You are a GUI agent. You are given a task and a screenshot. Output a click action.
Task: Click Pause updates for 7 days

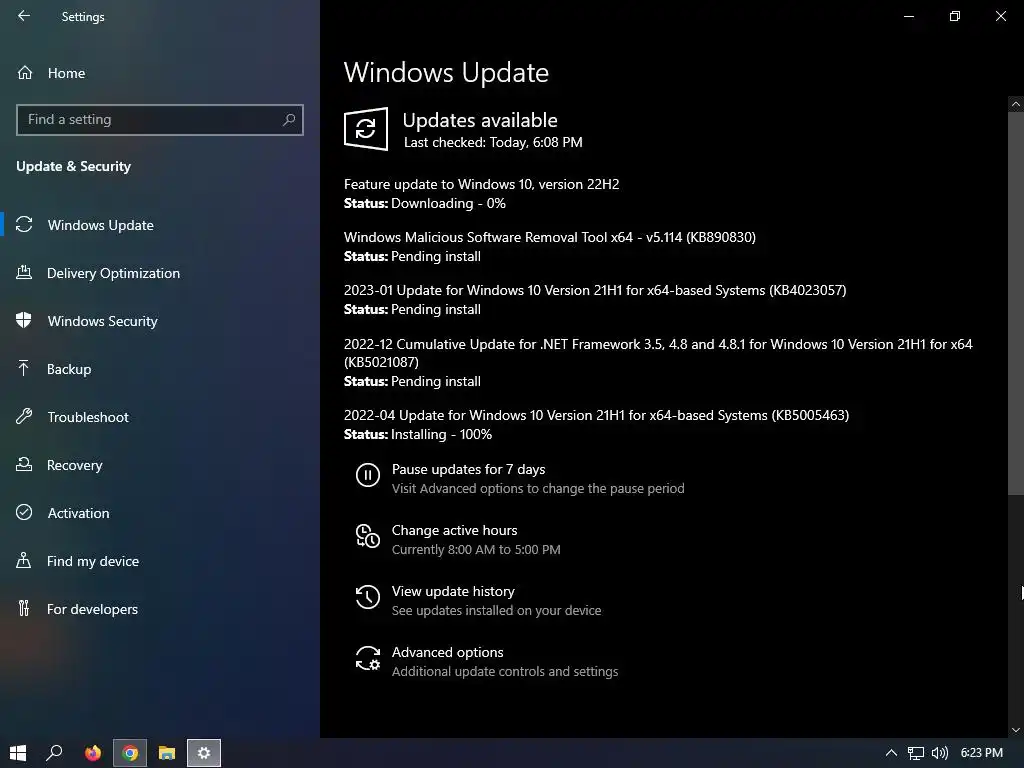[x=468, y=470]
